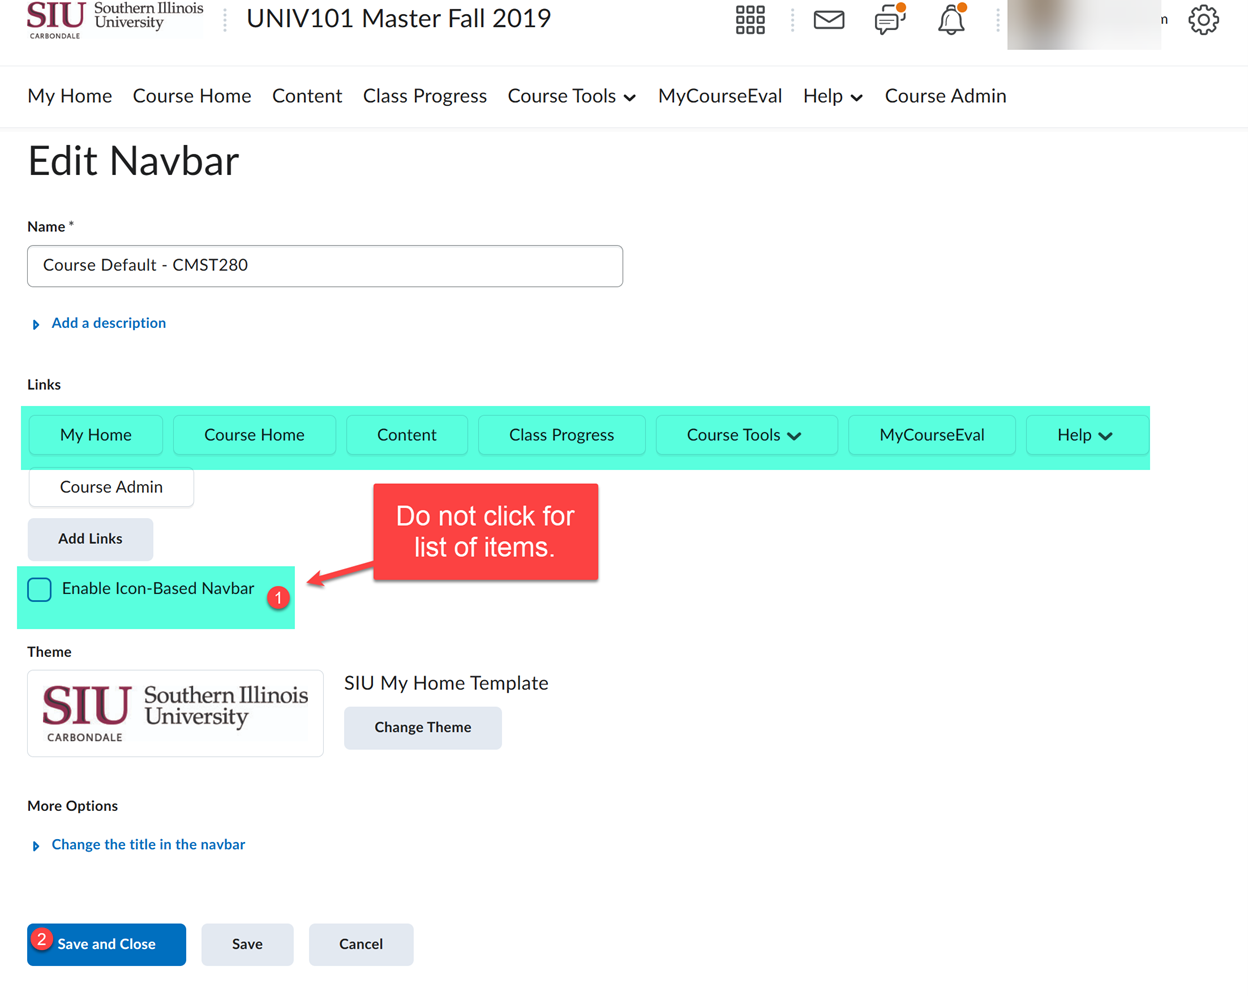Viewport: 1248px width, 996px height.
Task: Expand Change the title in the navbar
Action: tap(148, 844)
